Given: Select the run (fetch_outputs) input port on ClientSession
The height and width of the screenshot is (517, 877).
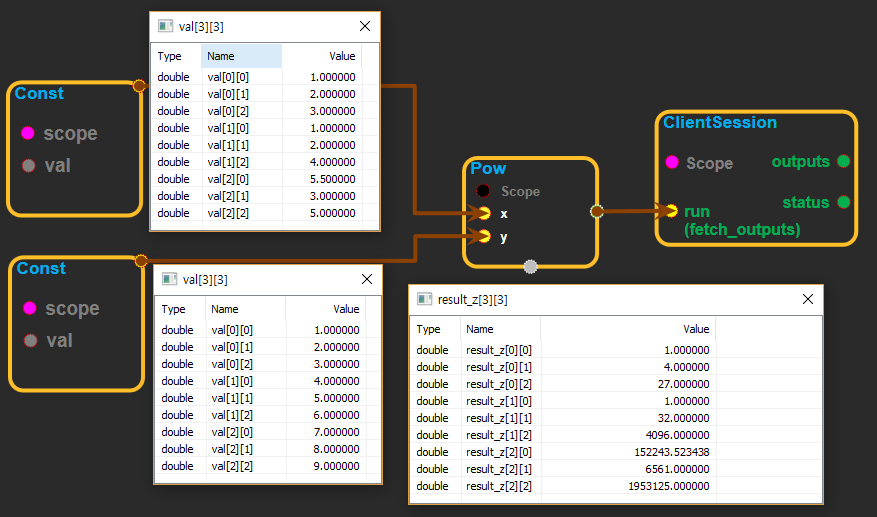Looking at the screenshot, I should tap(671, 211).
